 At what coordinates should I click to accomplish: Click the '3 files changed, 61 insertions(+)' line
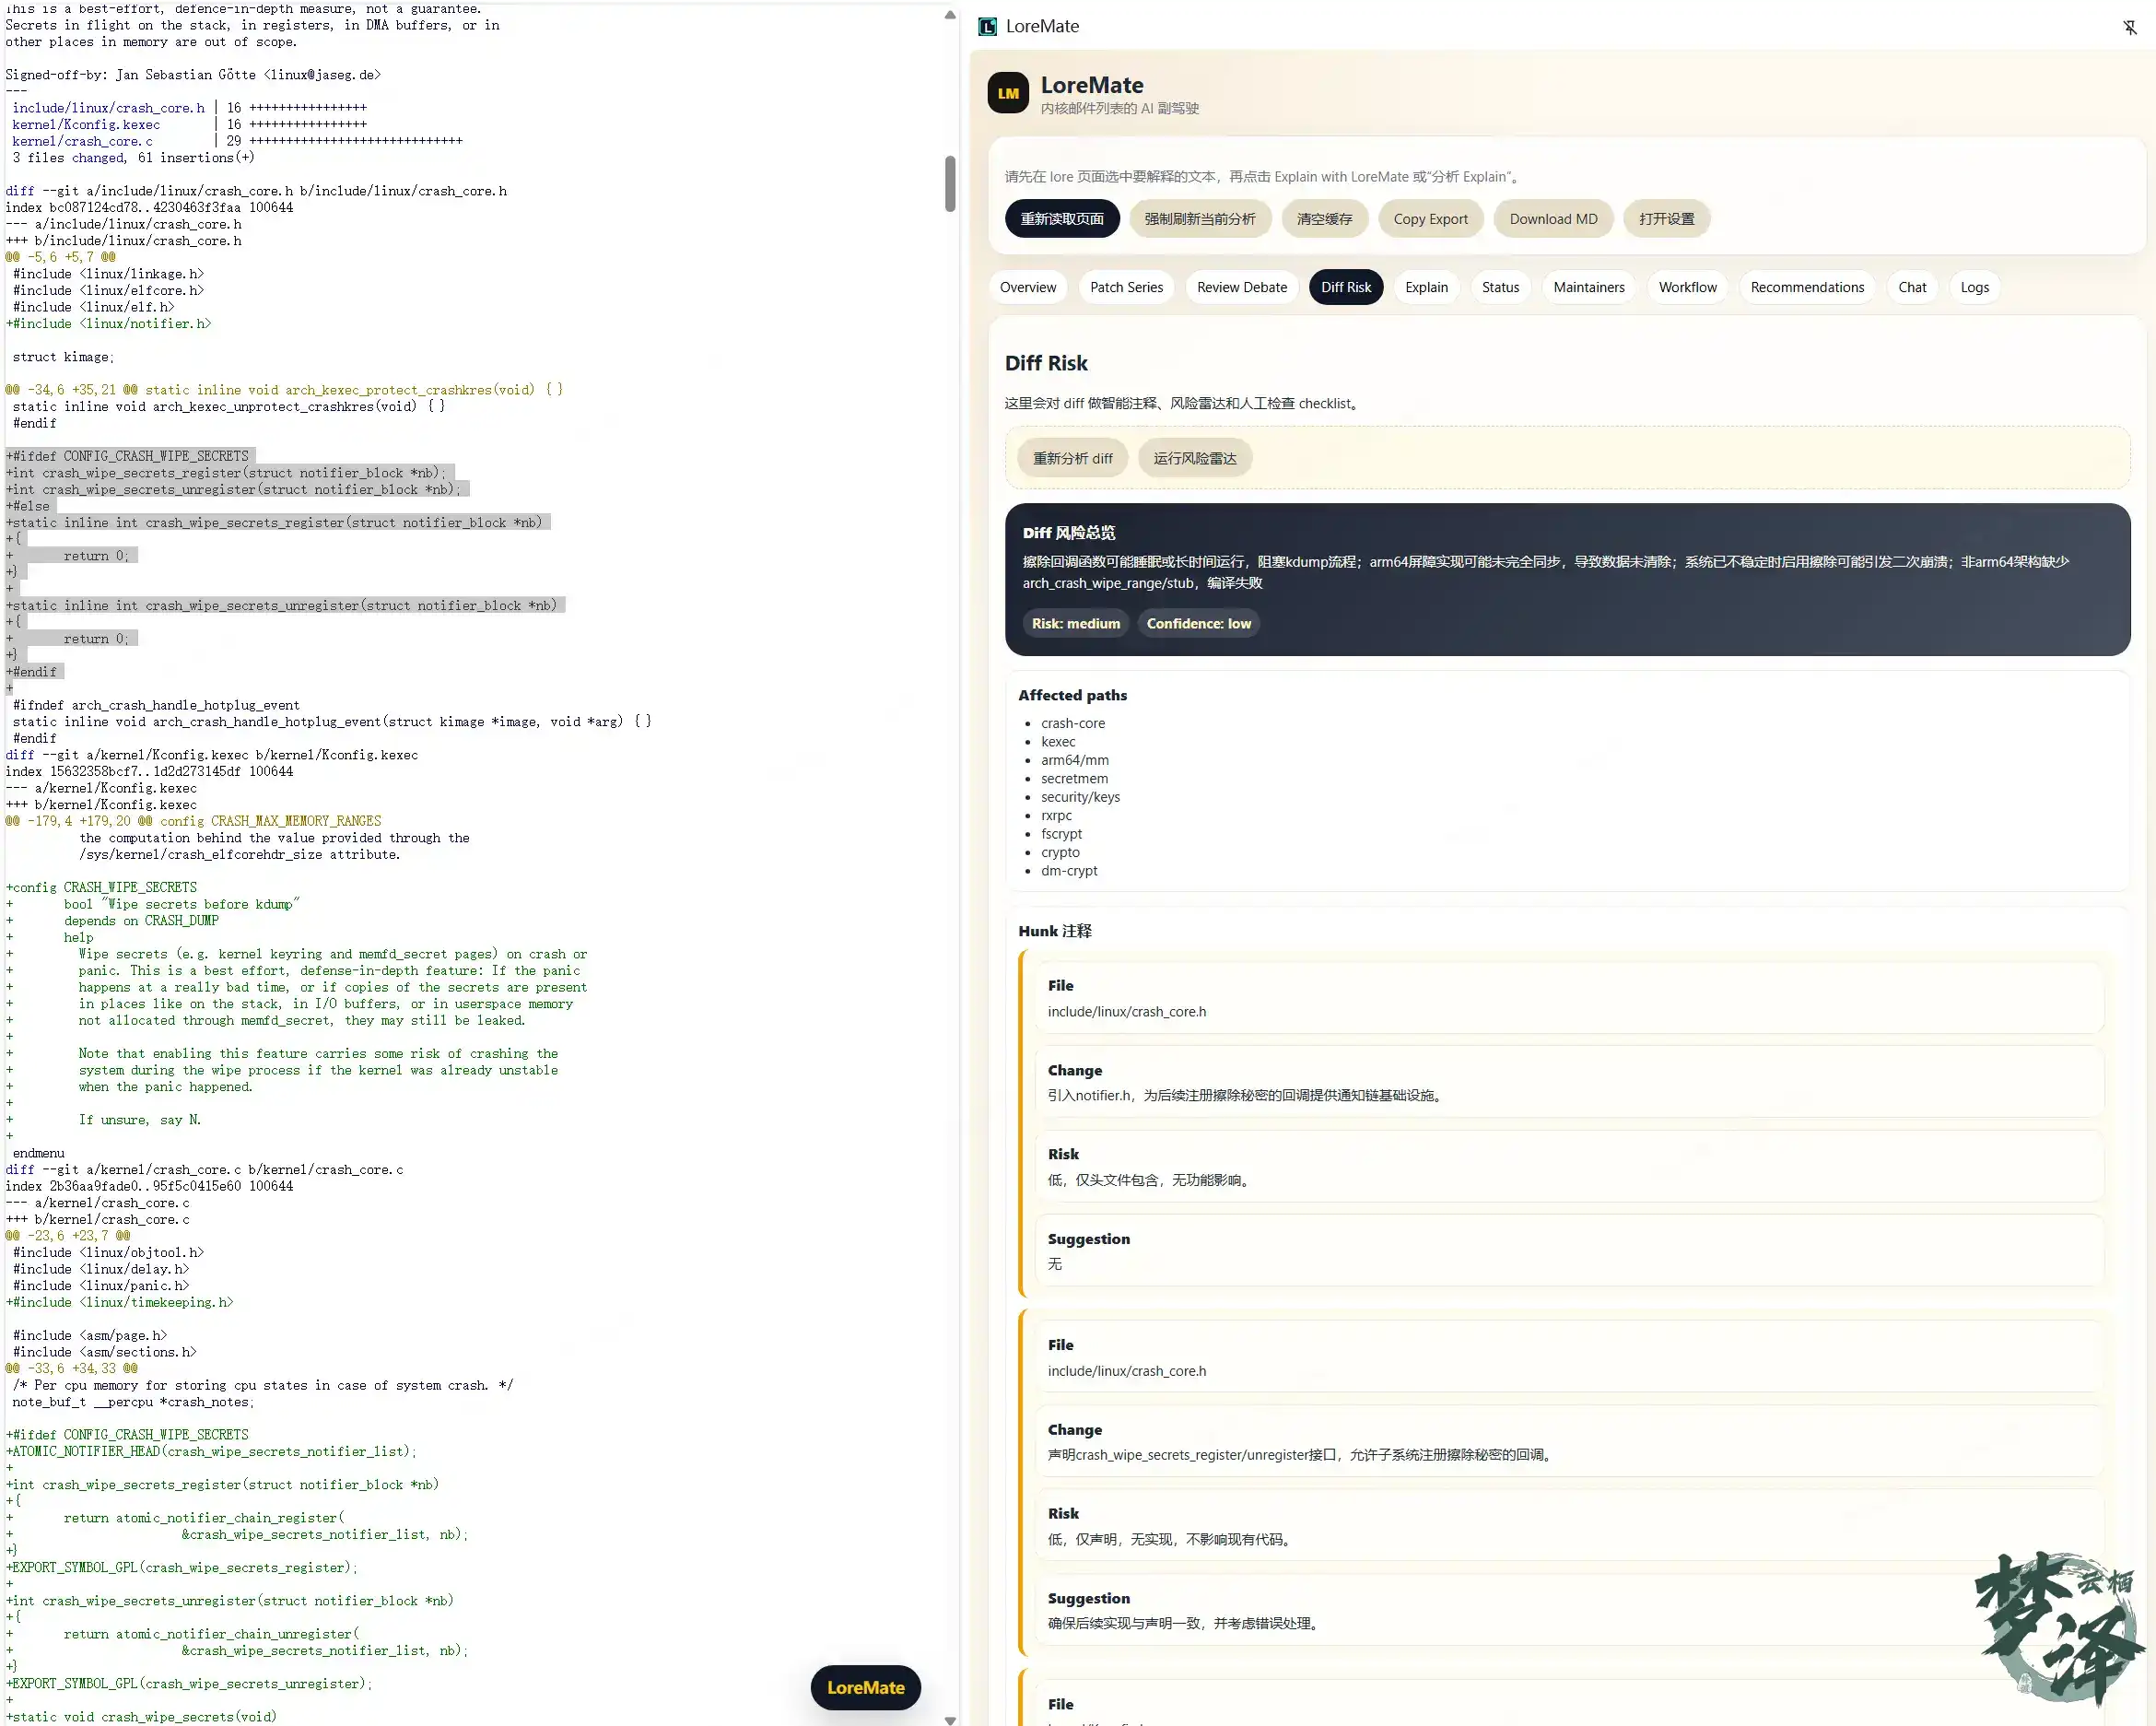[133, 158]
